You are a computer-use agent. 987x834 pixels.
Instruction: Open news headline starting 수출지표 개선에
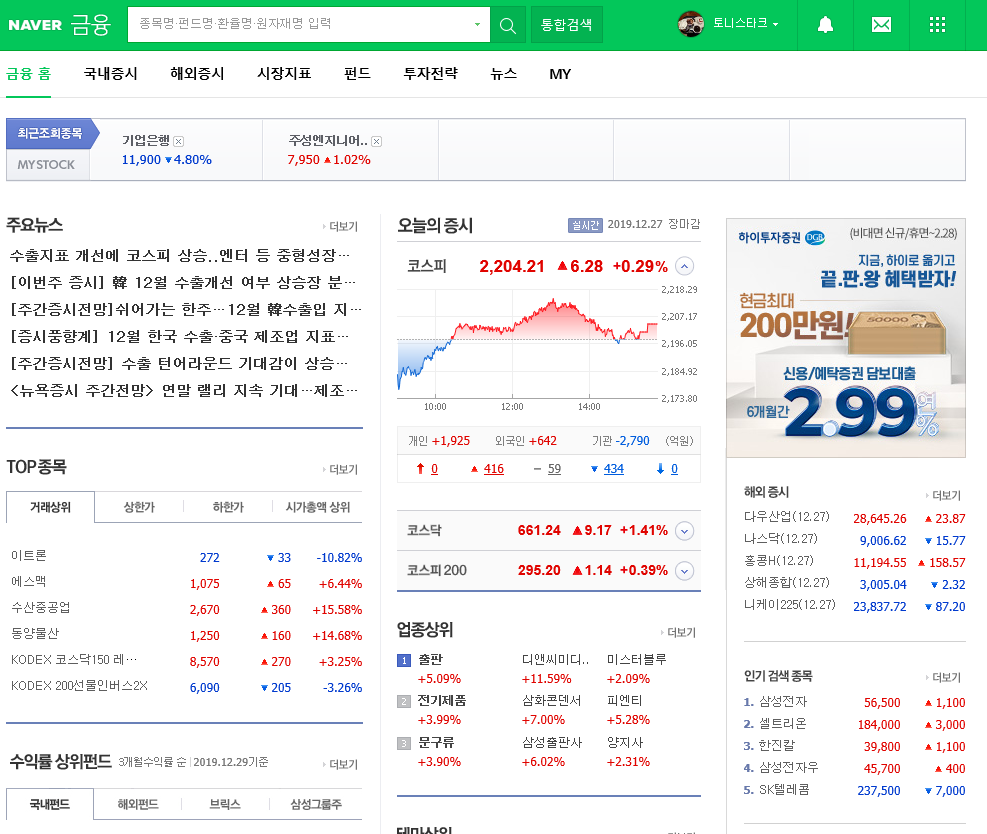tap(179, 256)
